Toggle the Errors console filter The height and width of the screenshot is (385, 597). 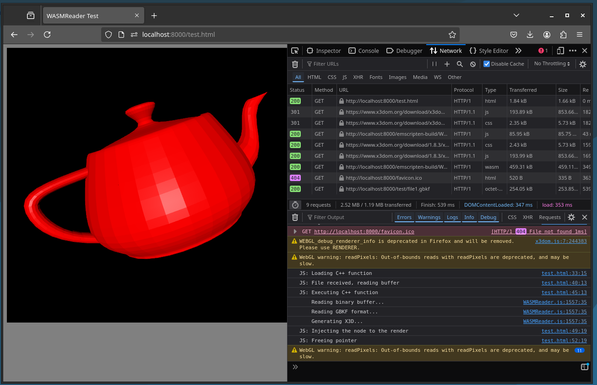(x=404, y=217)
